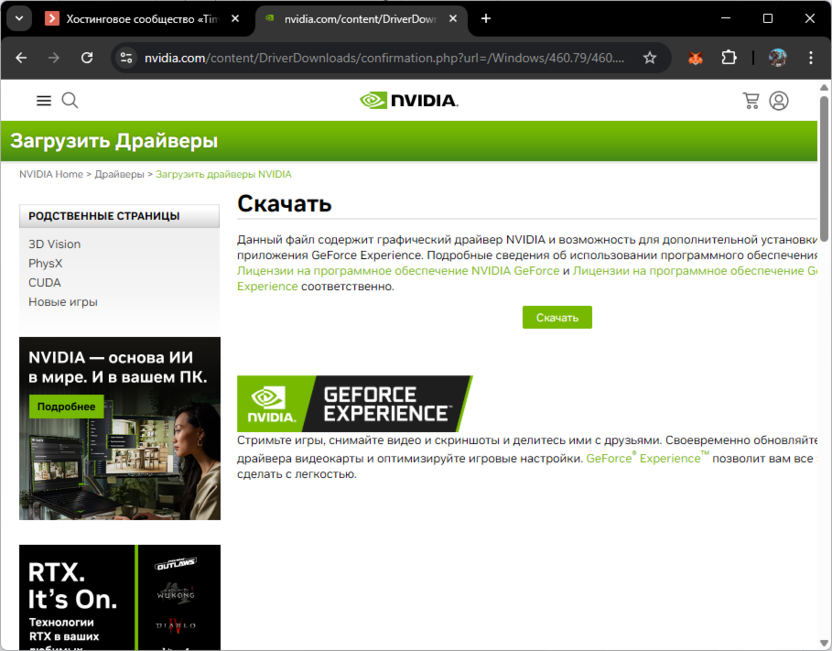Open the Chrome profile avatar
Screen dimensions: 832x651
(x=778, y=57)
